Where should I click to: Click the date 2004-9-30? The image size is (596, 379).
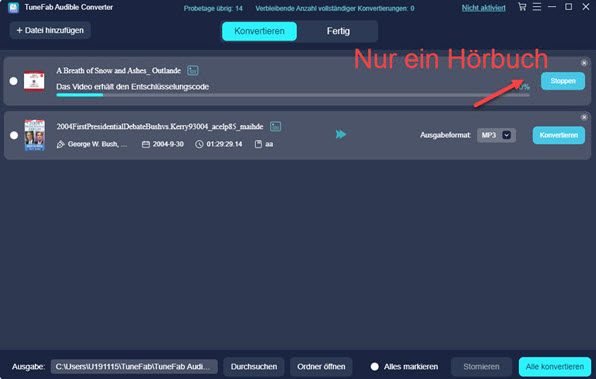tap(168, 144)
